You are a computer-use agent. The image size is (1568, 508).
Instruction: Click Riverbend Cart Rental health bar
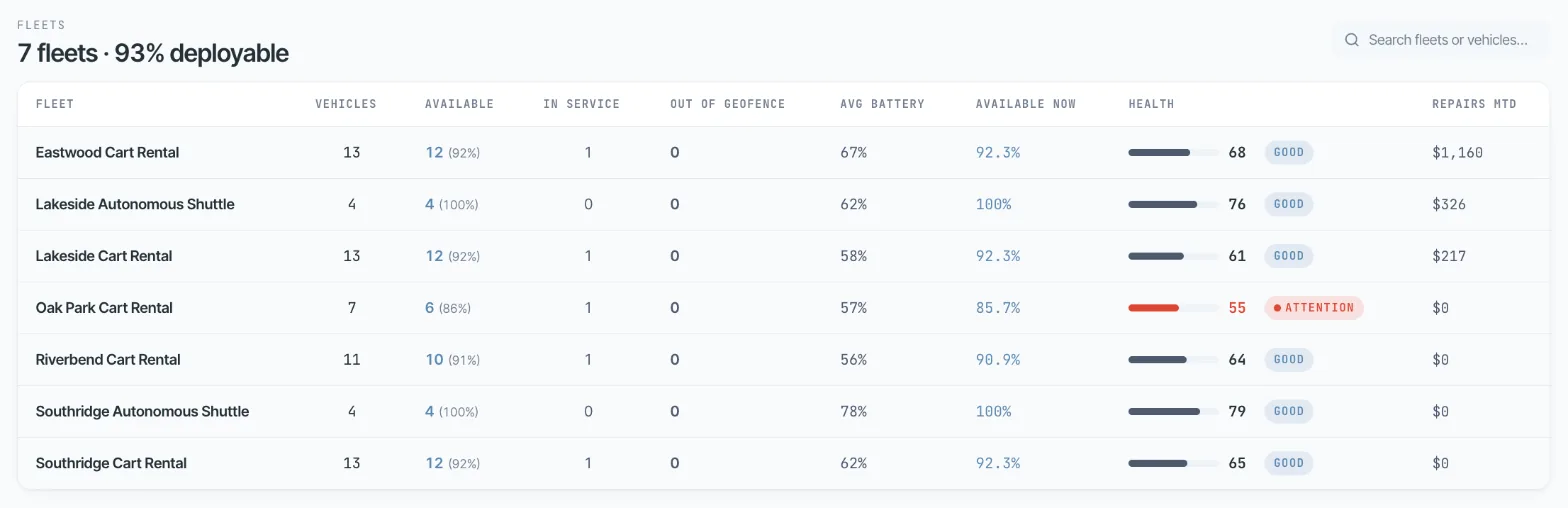click(x=1173, y=360)
